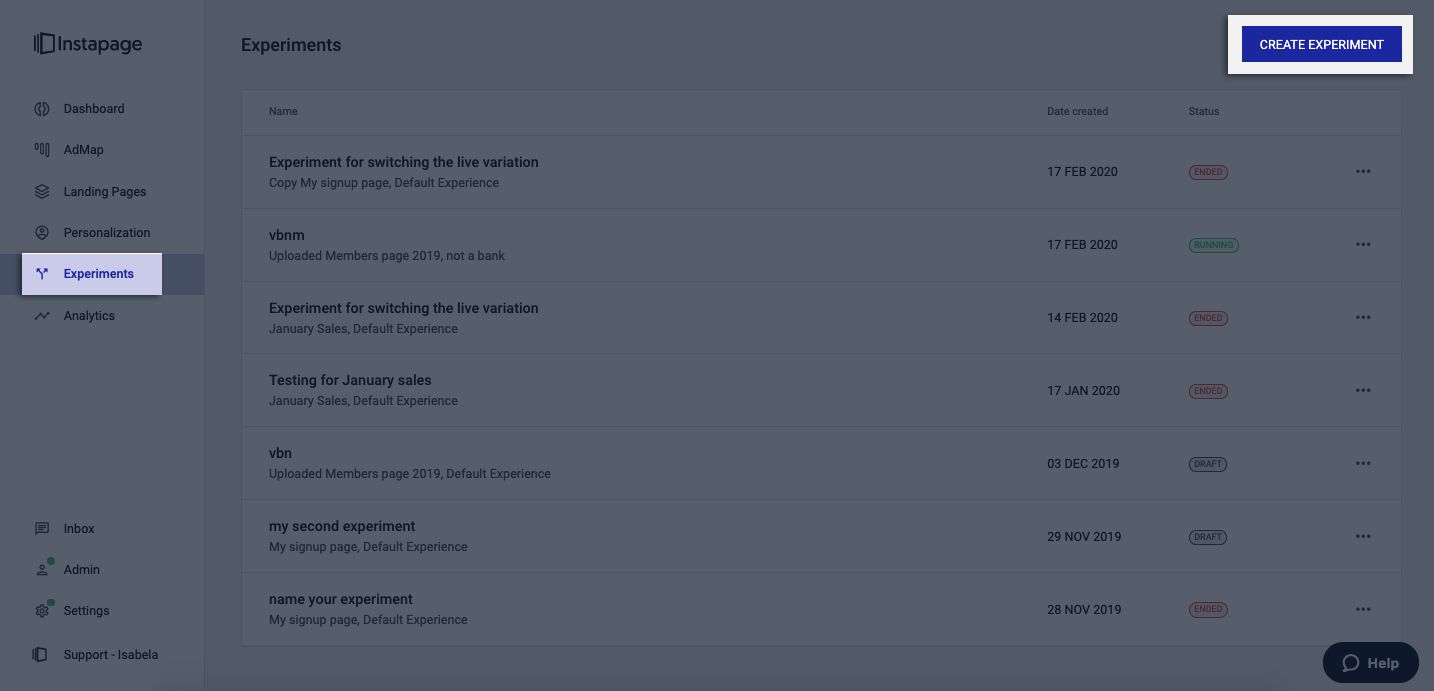Click the Settings gear icon
Image resolution: width=1434 pixels, height=691 pixels.
(42, 611)
